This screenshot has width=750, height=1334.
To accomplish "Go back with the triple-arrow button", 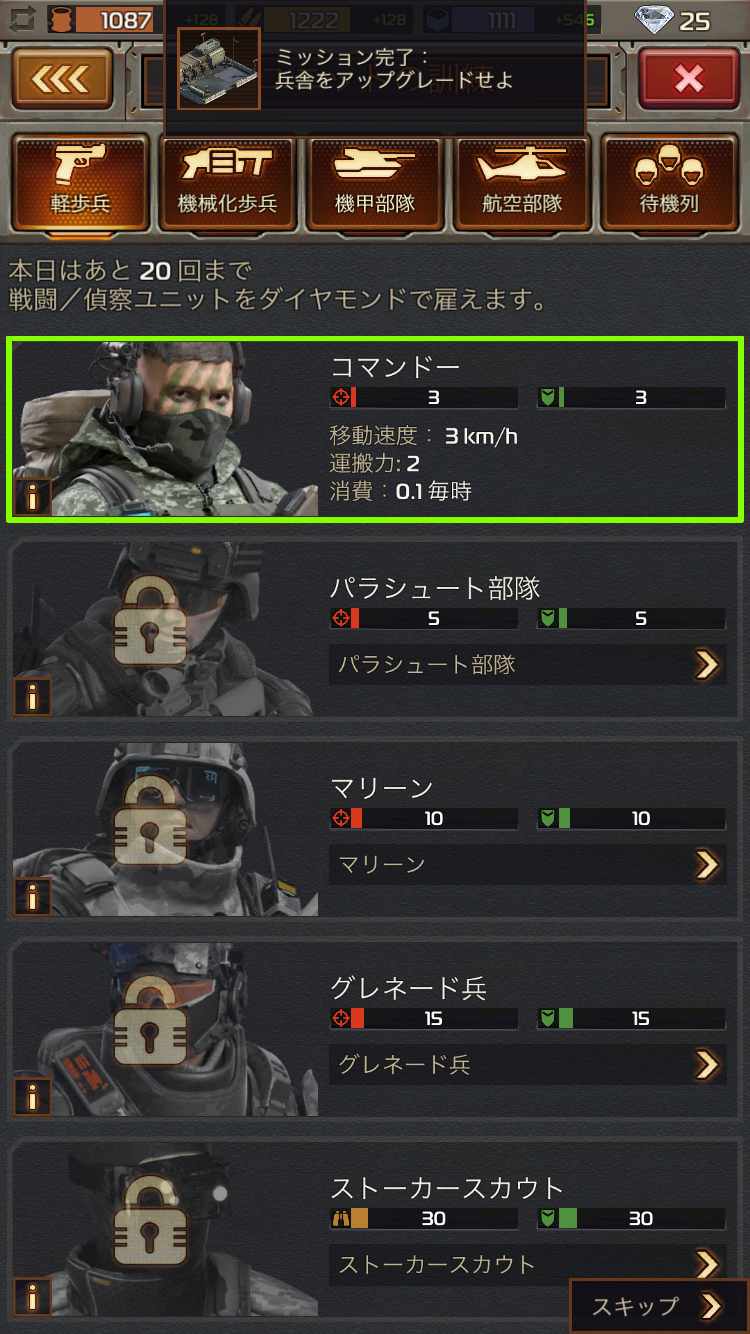I will 61,78.
